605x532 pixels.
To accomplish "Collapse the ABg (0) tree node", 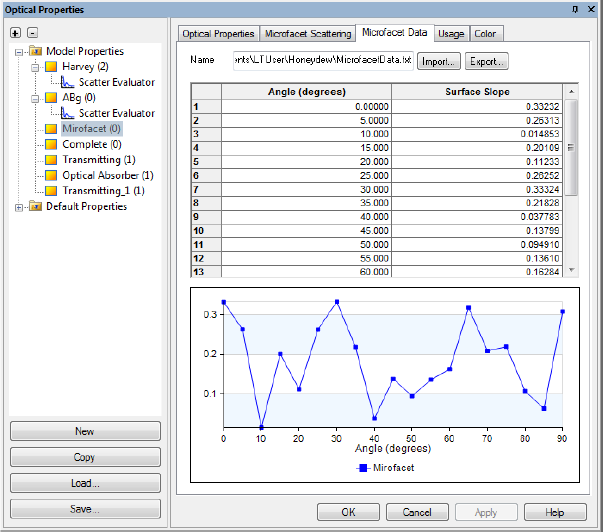I will tap(35, 99).
